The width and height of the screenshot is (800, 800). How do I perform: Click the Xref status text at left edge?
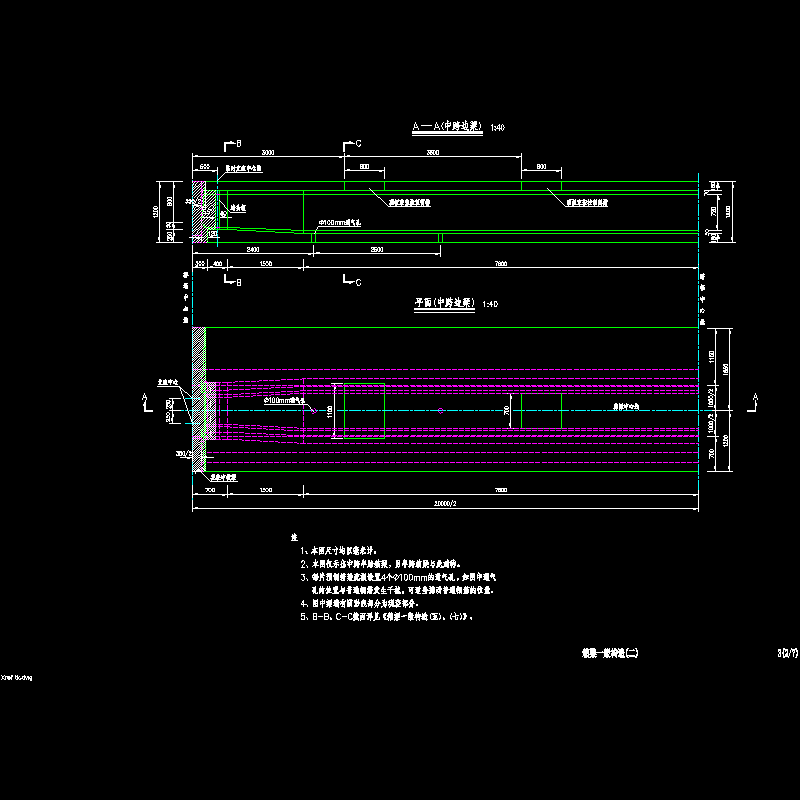click(x=17, y=677)
